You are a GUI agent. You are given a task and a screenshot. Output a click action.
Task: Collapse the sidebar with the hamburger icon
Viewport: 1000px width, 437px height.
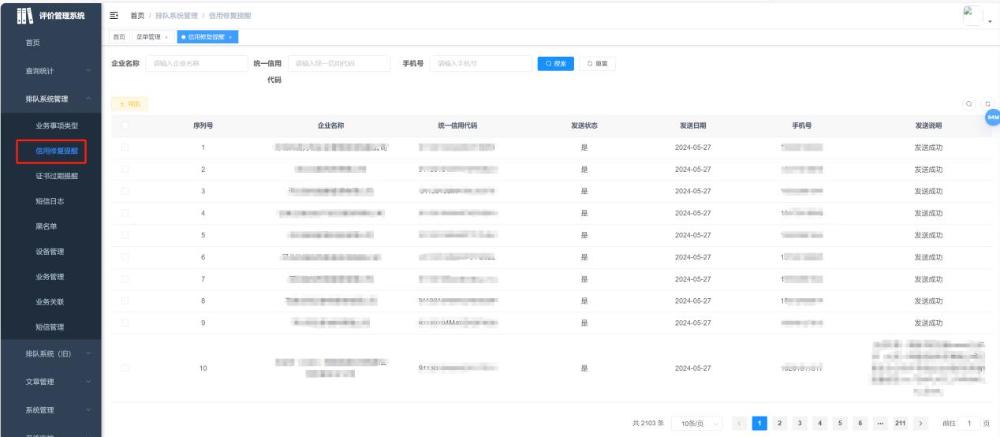coord(113,15)
